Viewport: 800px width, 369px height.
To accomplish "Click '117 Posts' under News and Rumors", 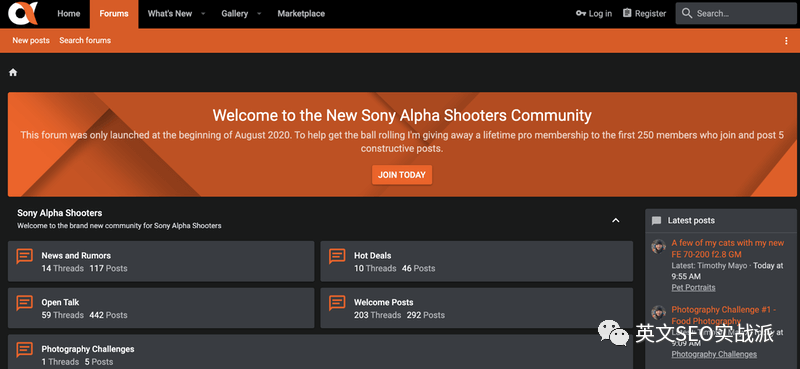I will pyautogui.click(x=109, y=268).
